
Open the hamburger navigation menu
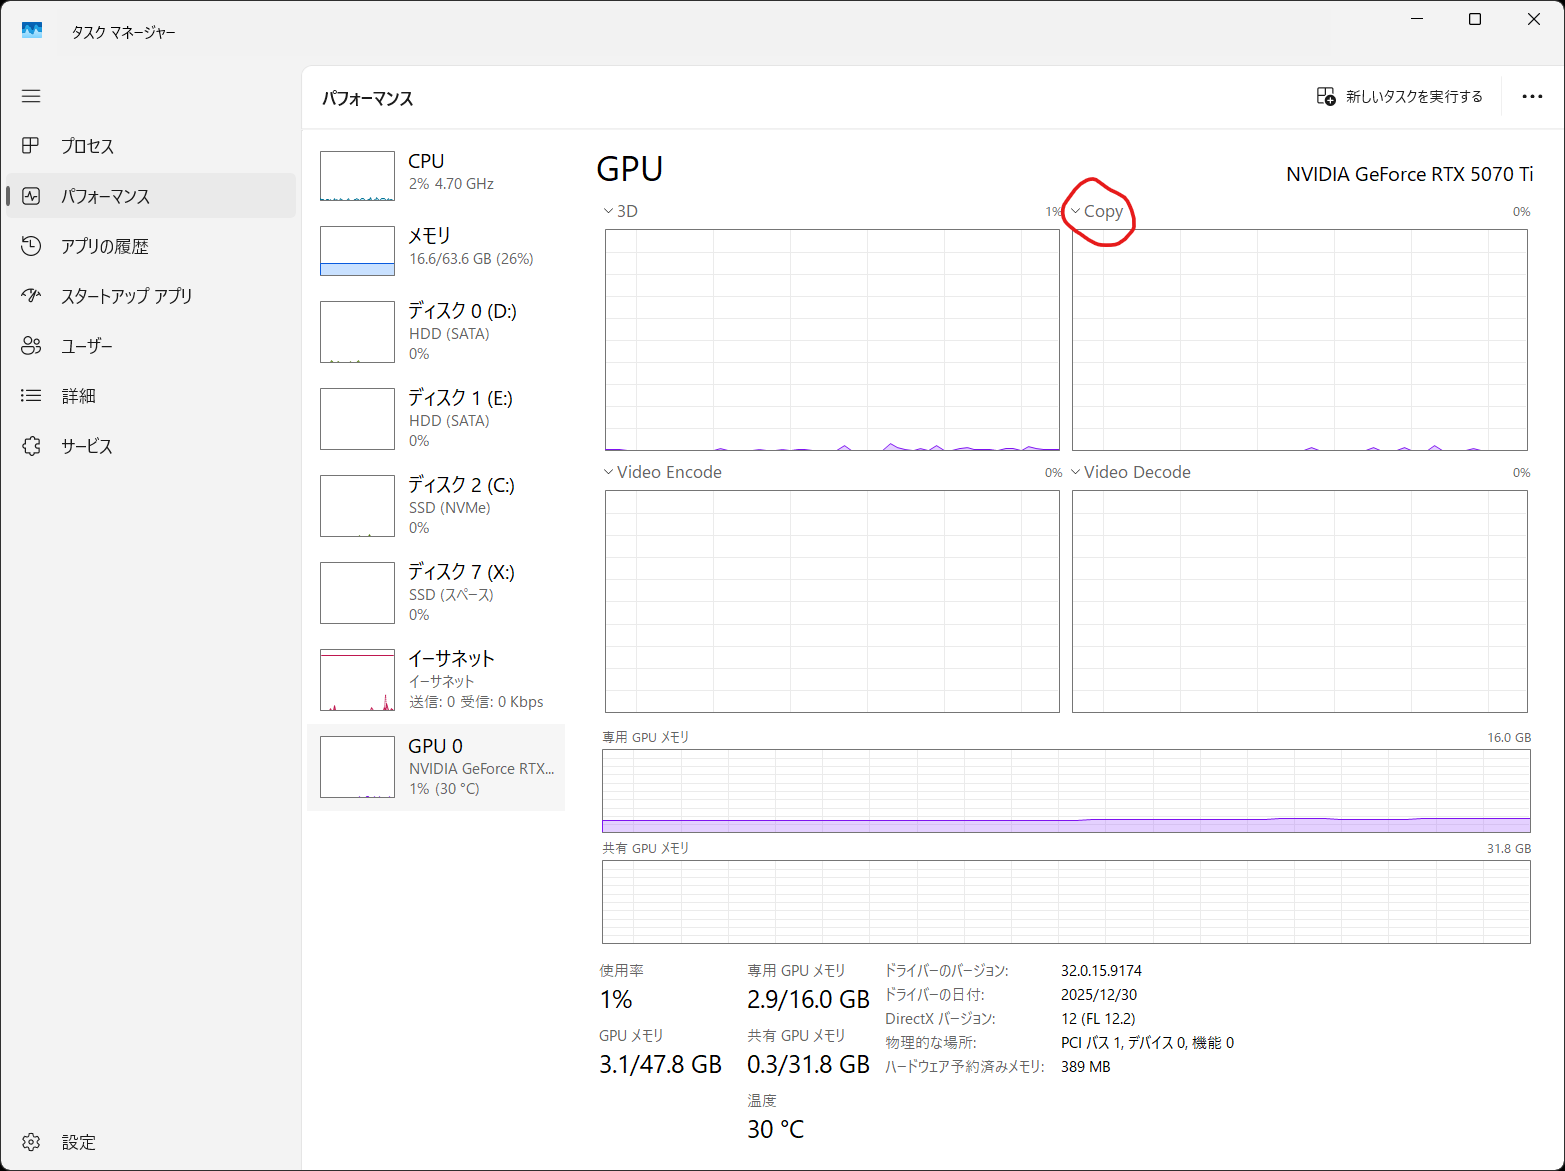[31, 96]
